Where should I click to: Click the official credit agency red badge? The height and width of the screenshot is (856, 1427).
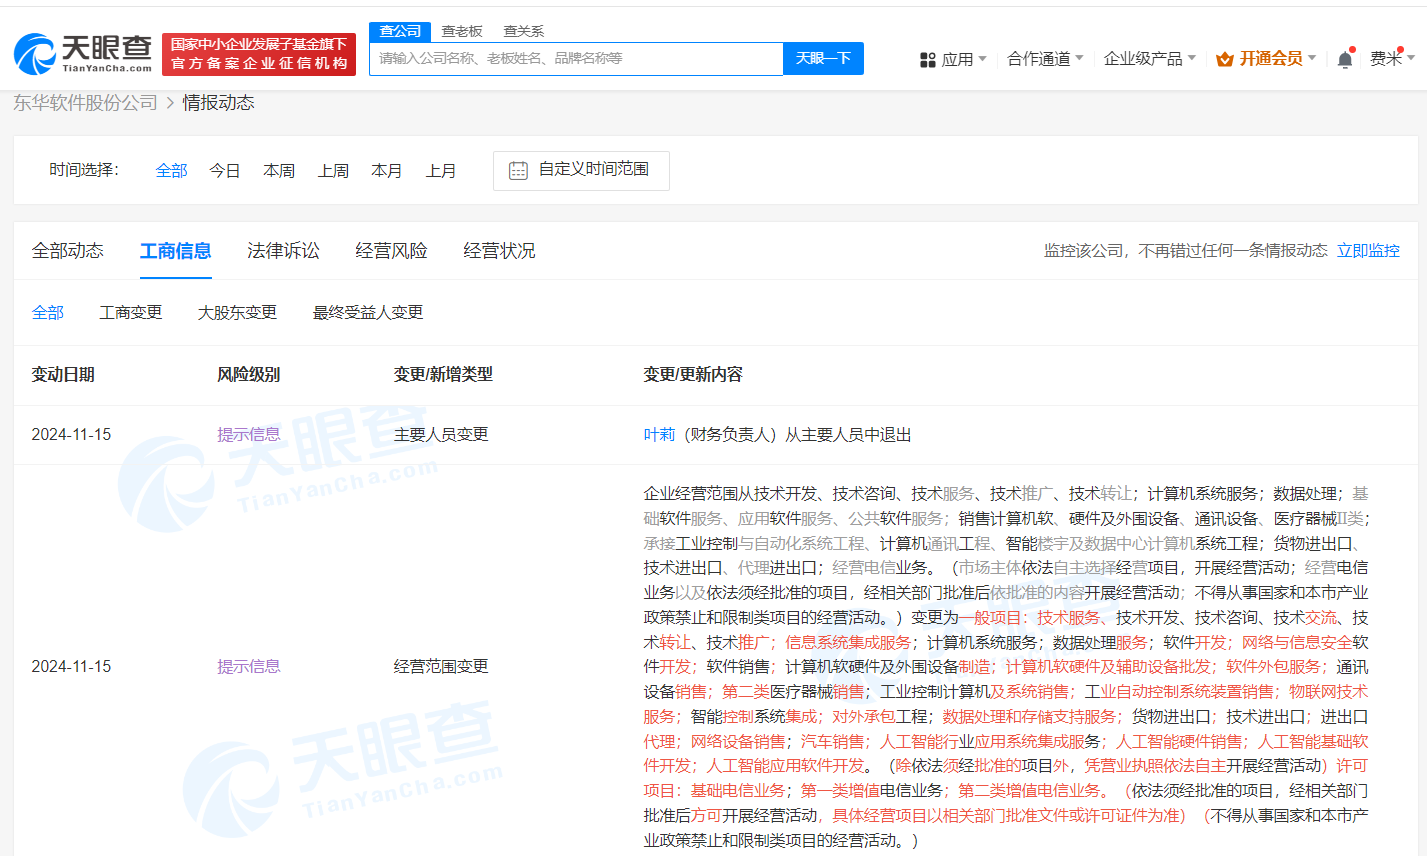(x=259, y=54)
